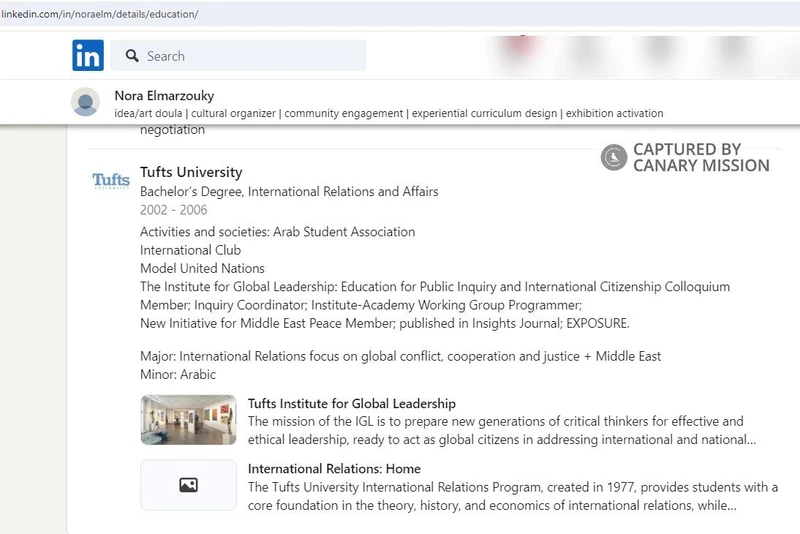Viewport: 800px width, 534px height.
Task: Select the Activities and societies: Arab Student Association line
Action: tap(278, 232)
